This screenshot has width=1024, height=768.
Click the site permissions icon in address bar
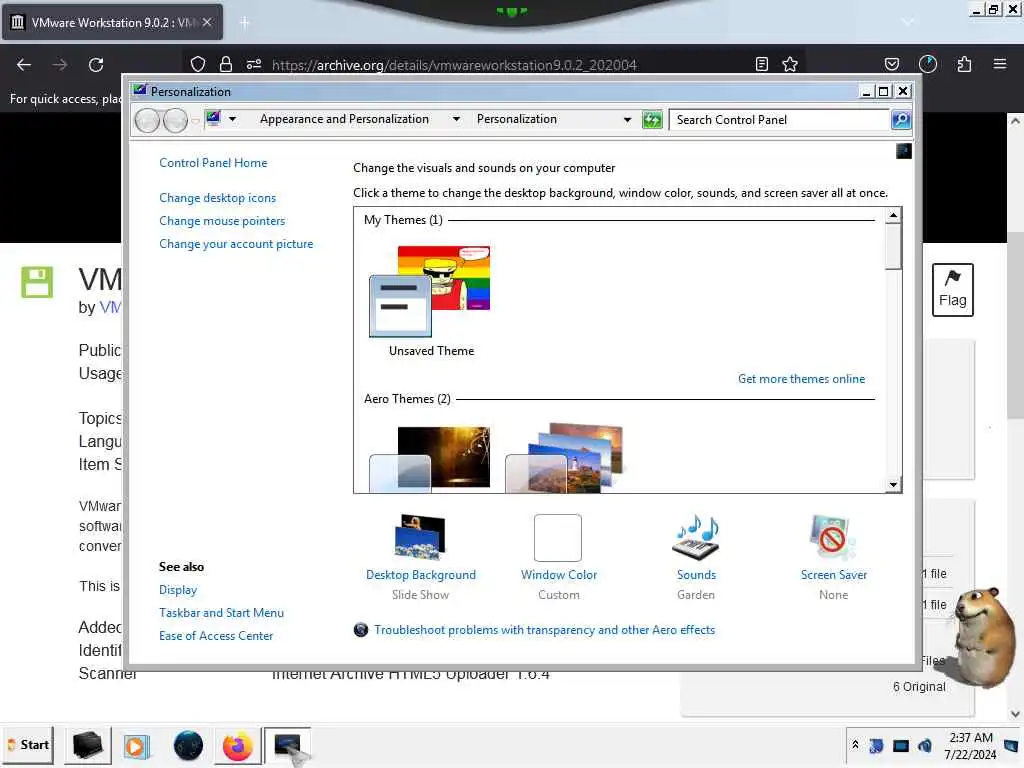[253, 64]
